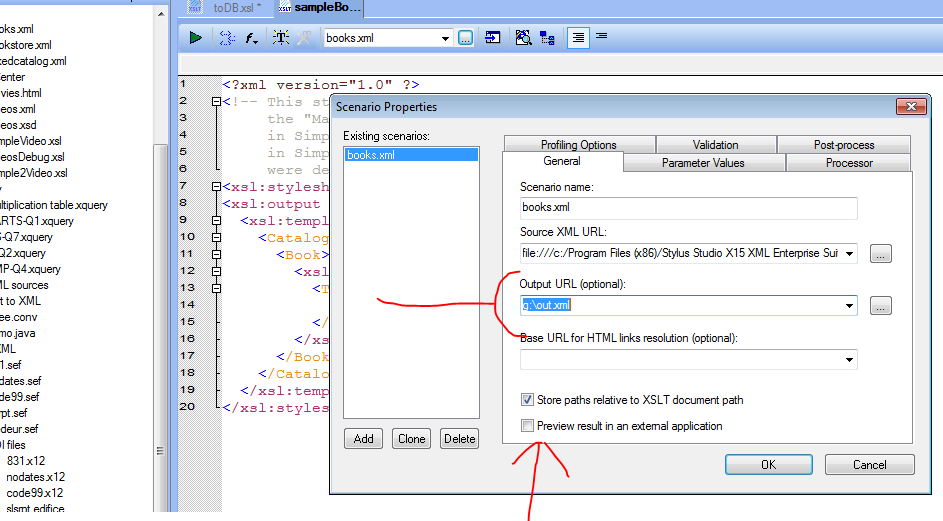Click the greyed-out crossed T icon
The width and height of the screenshot is (943, 521).
(304, 38)
